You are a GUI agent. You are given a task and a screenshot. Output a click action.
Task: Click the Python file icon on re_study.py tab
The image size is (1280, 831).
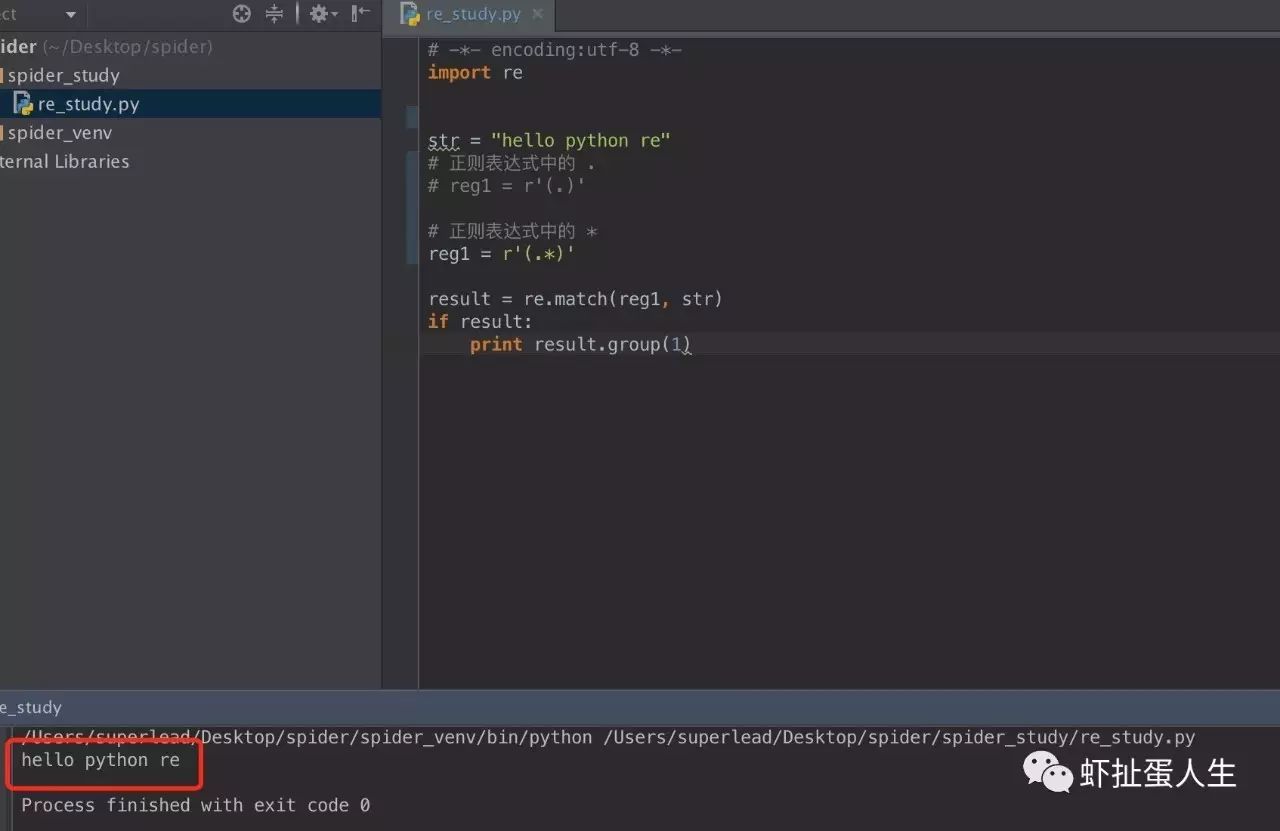(x=409, y=15)
